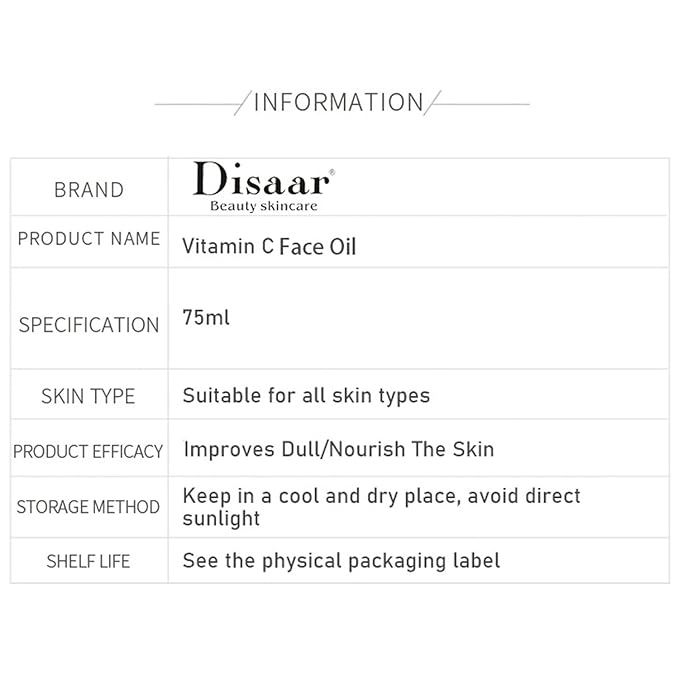Click the STORAGE METHOD label

tap(88, 507)
